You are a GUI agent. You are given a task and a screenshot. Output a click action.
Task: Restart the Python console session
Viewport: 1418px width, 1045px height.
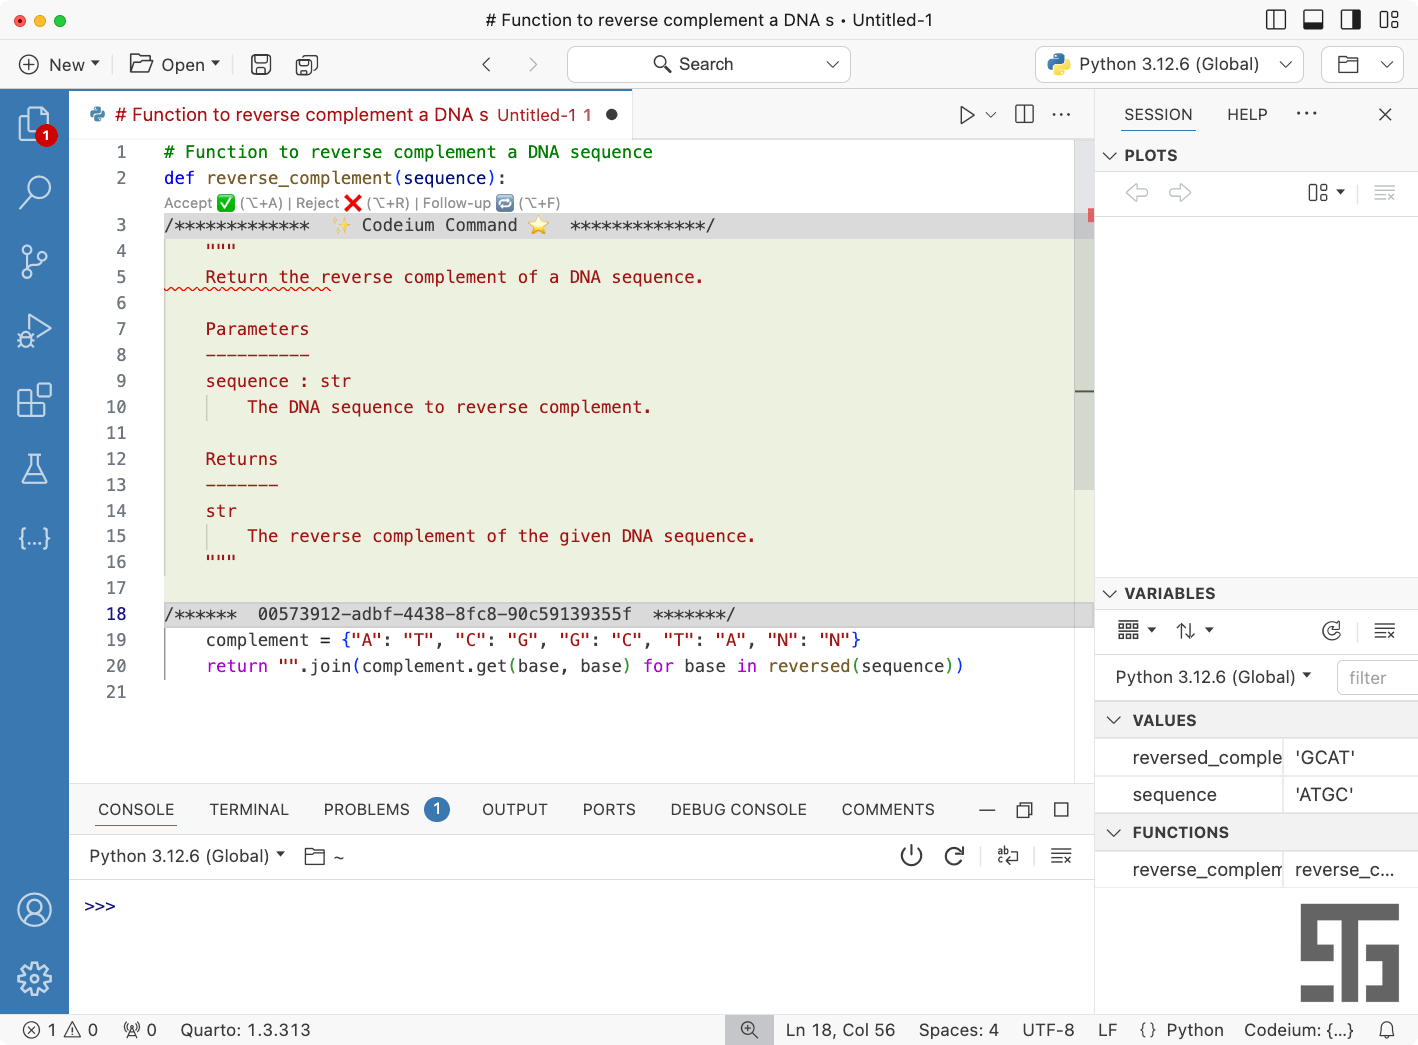click(954, 856)
